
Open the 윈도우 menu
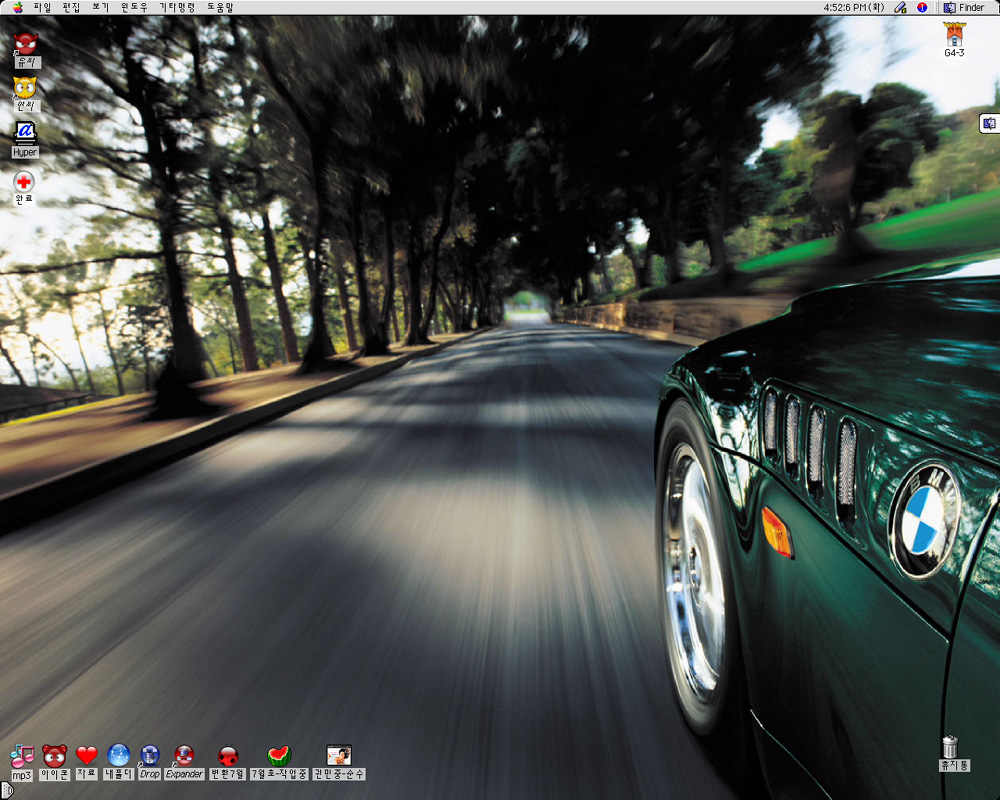[134, 7]
